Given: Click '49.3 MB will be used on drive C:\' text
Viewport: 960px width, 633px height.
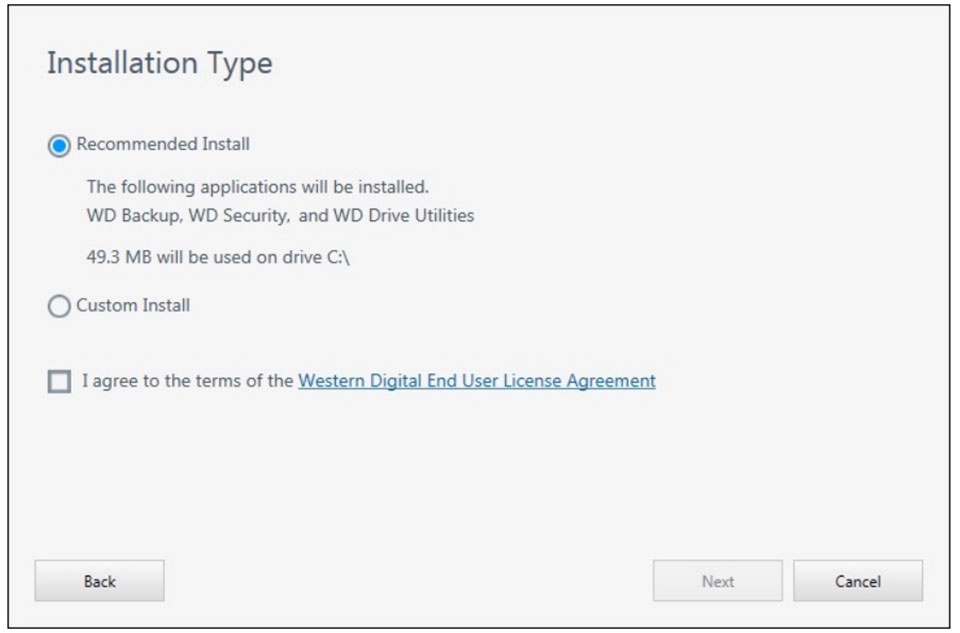Looking at the screenshot, I should tap(218, 257).
